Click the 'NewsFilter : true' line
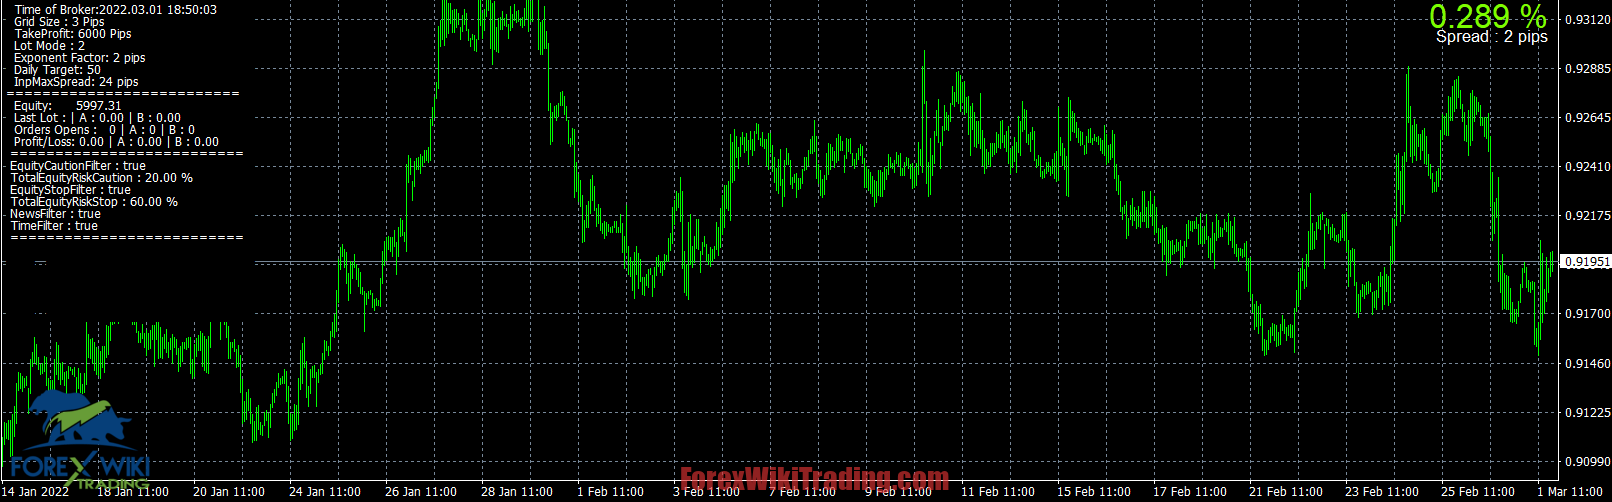The height and width of the screenshot is (502, 1612). coord(55,214)
